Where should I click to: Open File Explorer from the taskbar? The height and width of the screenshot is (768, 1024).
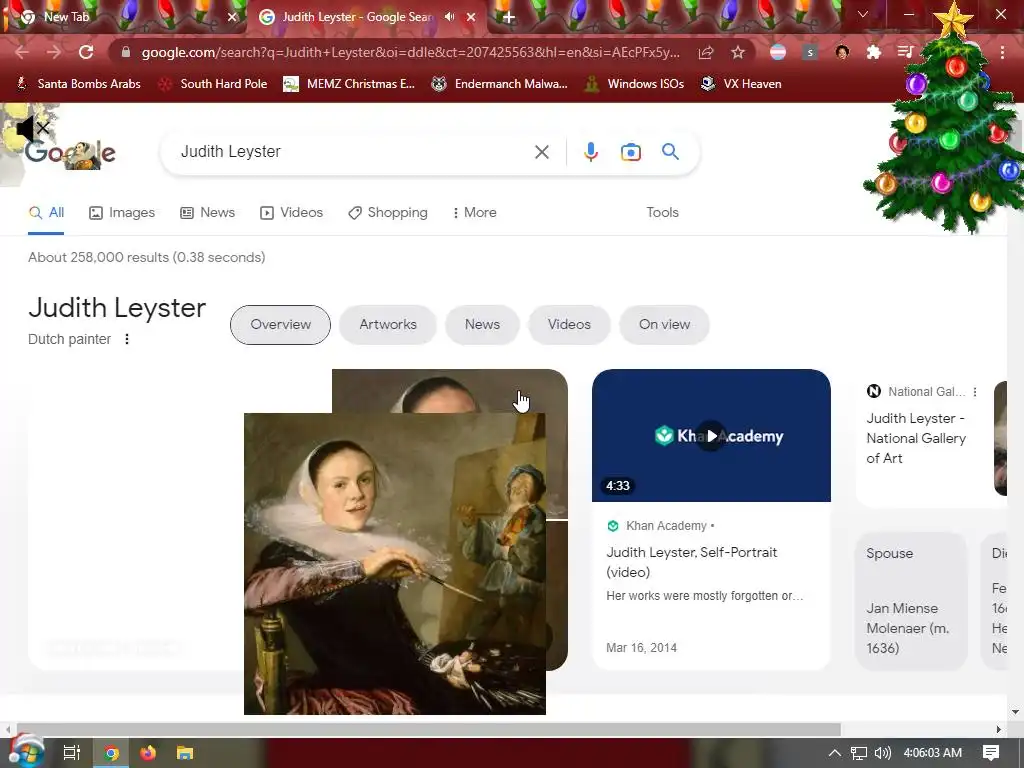point(185,753)
